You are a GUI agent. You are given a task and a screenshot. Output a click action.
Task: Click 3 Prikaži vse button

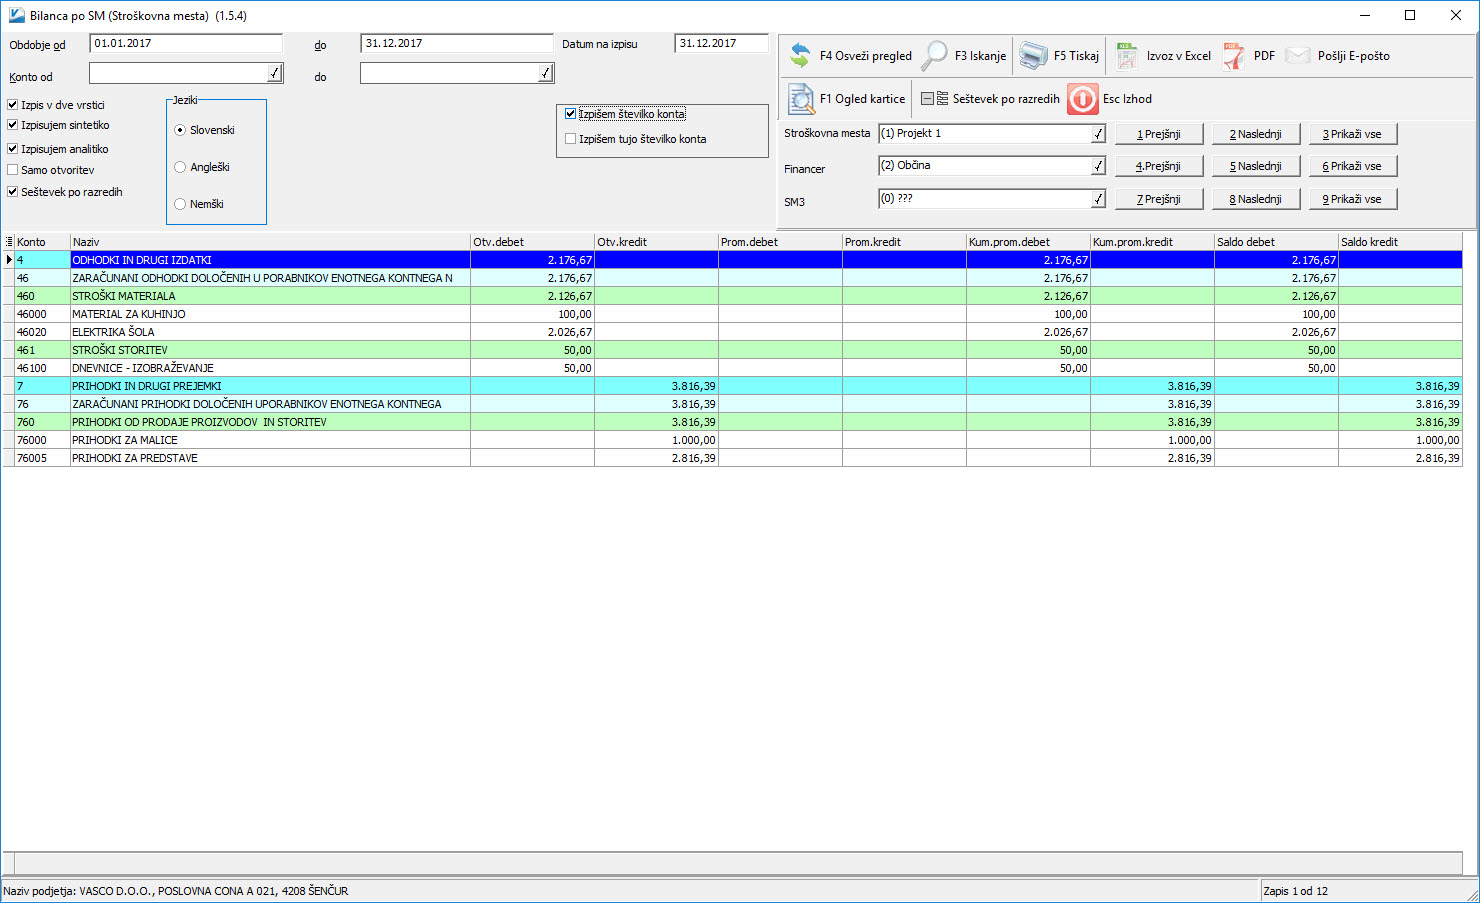tap(1353, 134)
